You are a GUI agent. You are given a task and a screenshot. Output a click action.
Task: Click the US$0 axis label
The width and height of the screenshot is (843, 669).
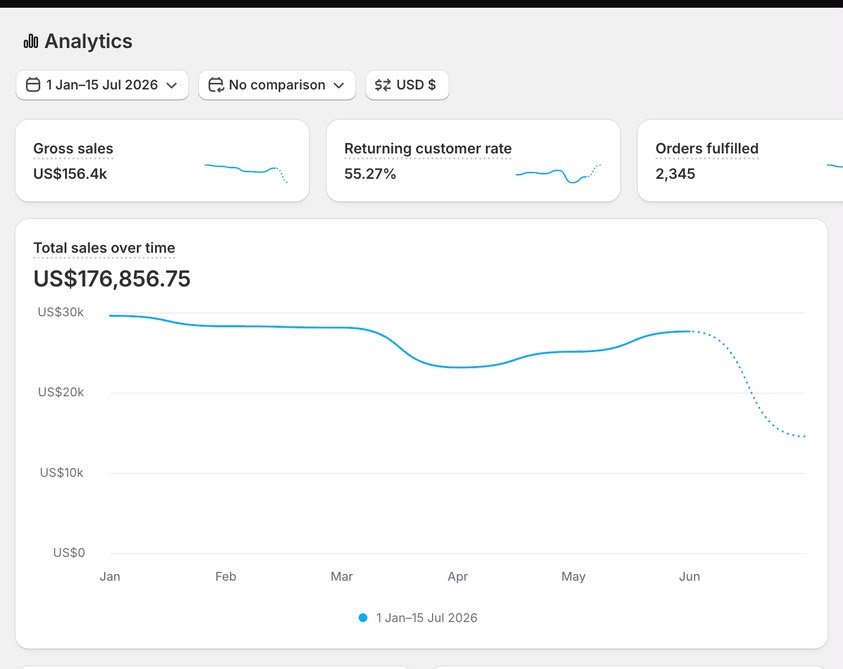[x=69, y=553]
